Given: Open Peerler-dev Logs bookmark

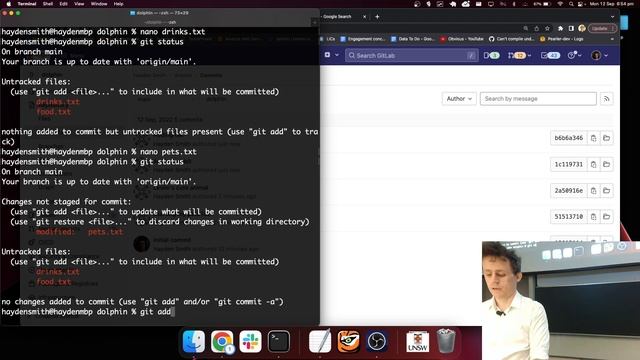Looking at the screenshot, I should click(x=562, y=39).
